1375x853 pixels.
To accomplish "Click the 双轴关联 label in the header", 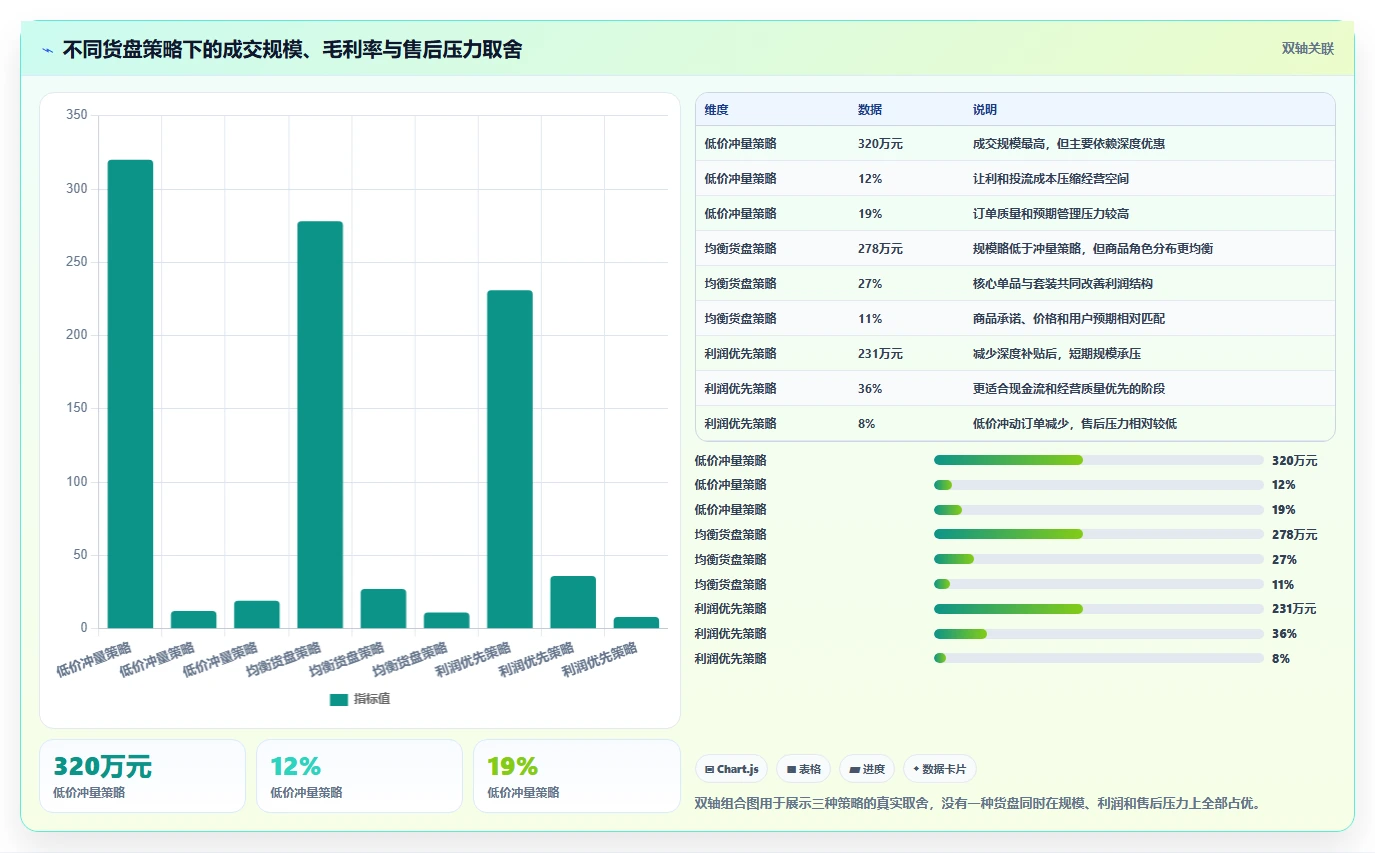I will click(x=1308, y=48).
